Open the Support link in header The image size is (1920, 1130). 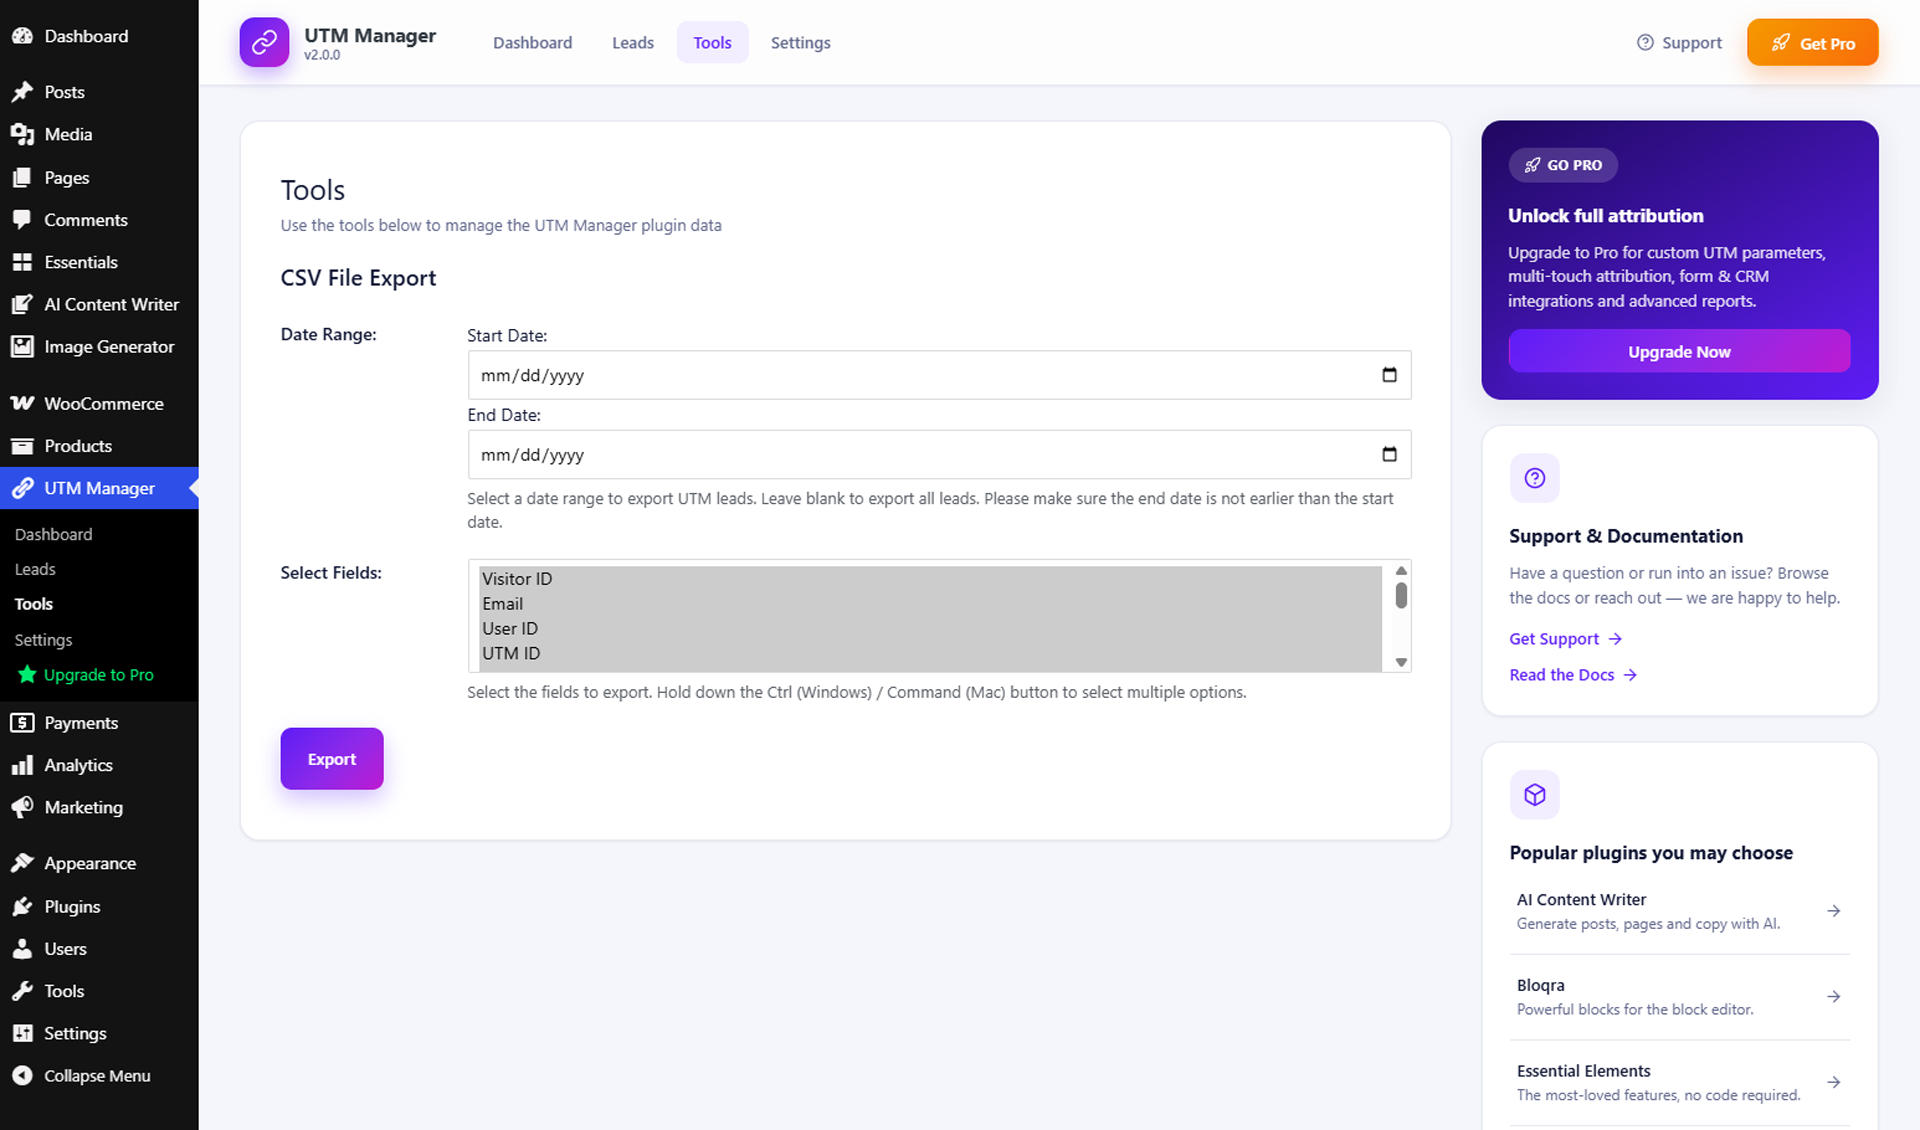click(1680, 43)
